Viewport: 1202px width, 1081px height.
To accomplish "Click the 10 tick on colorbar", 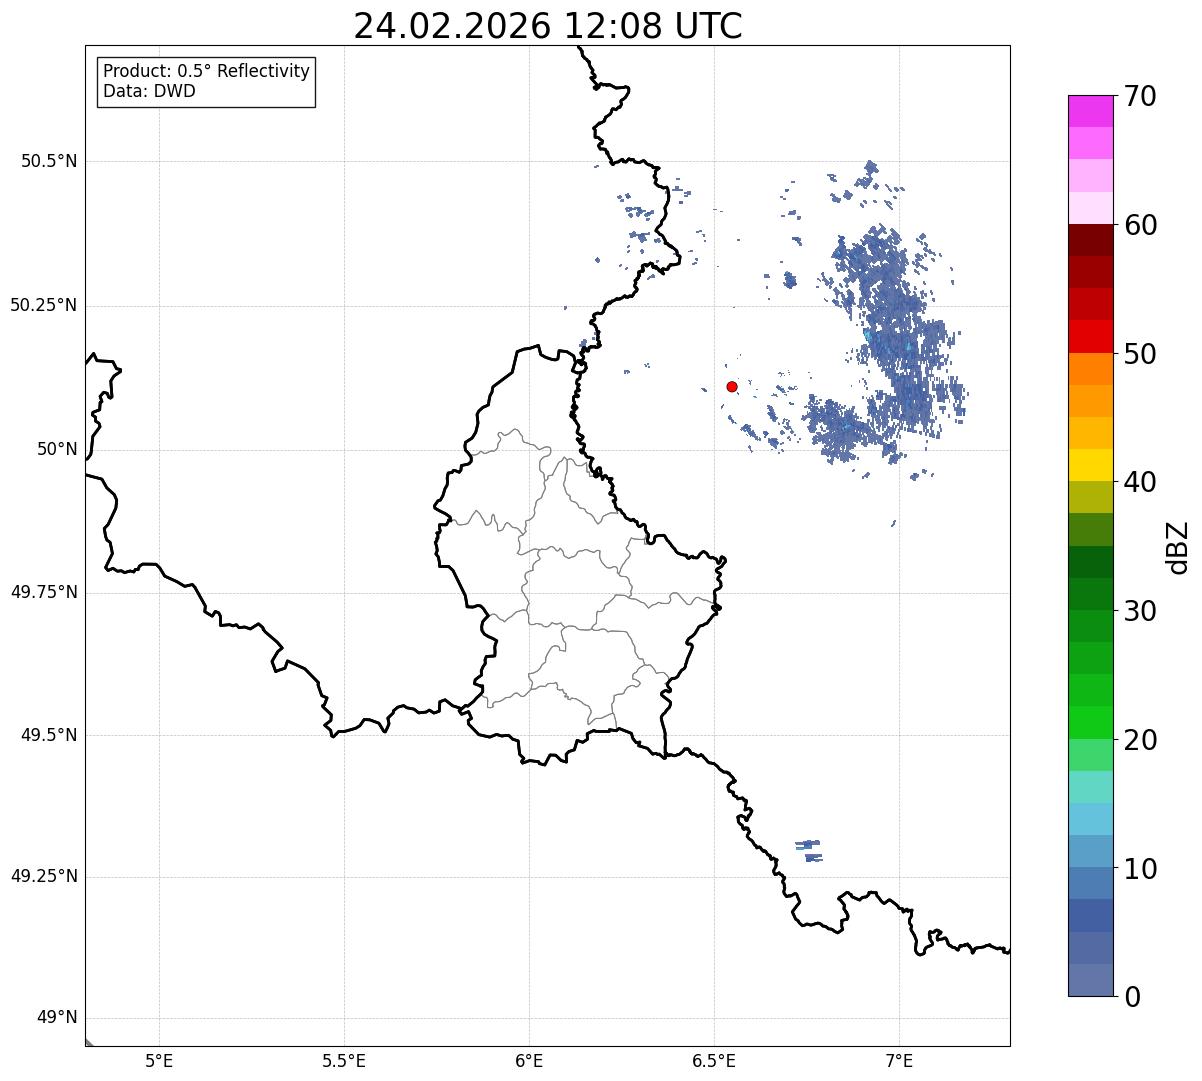I will tap(1139, 868).
